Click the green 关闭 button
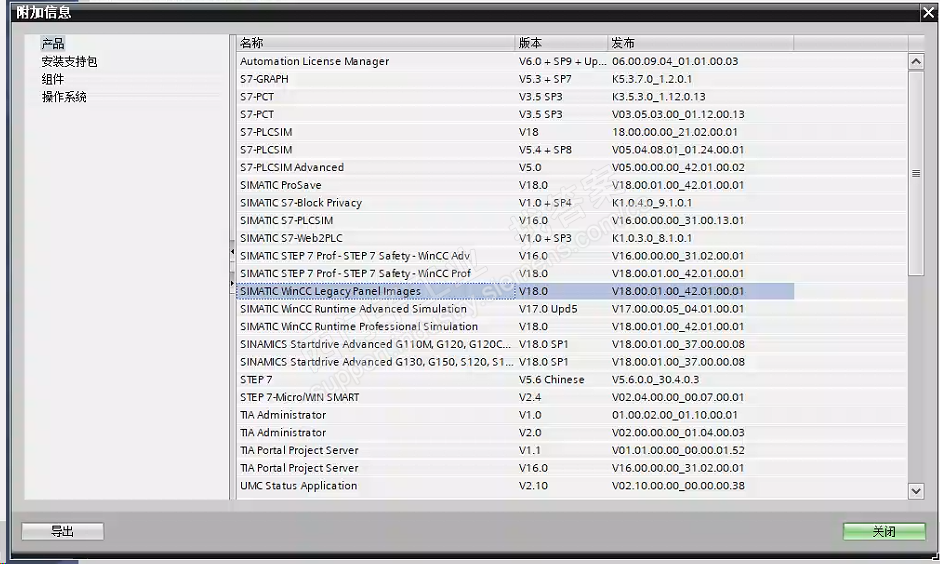 884,531
